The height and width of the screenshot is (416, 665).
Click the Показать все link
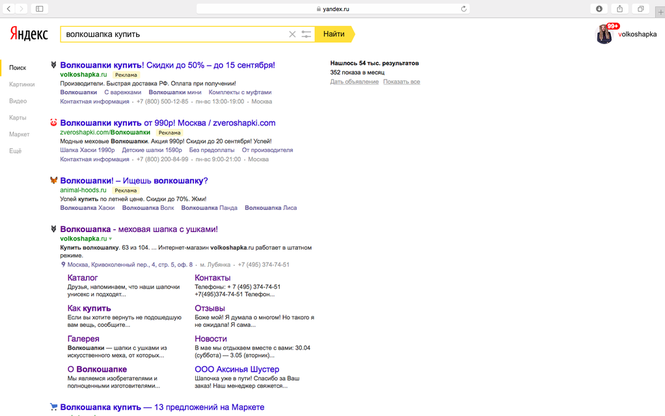[402, 81]
